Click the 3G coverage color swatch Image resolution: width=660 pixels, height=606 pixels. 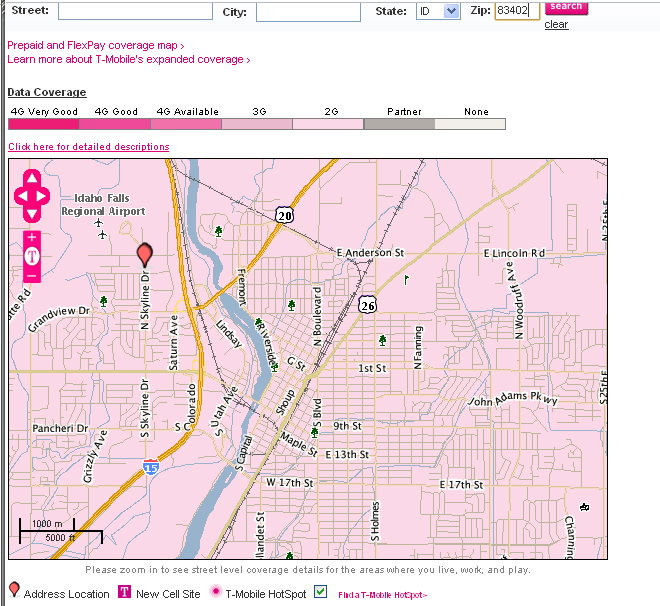coord(257,124)
